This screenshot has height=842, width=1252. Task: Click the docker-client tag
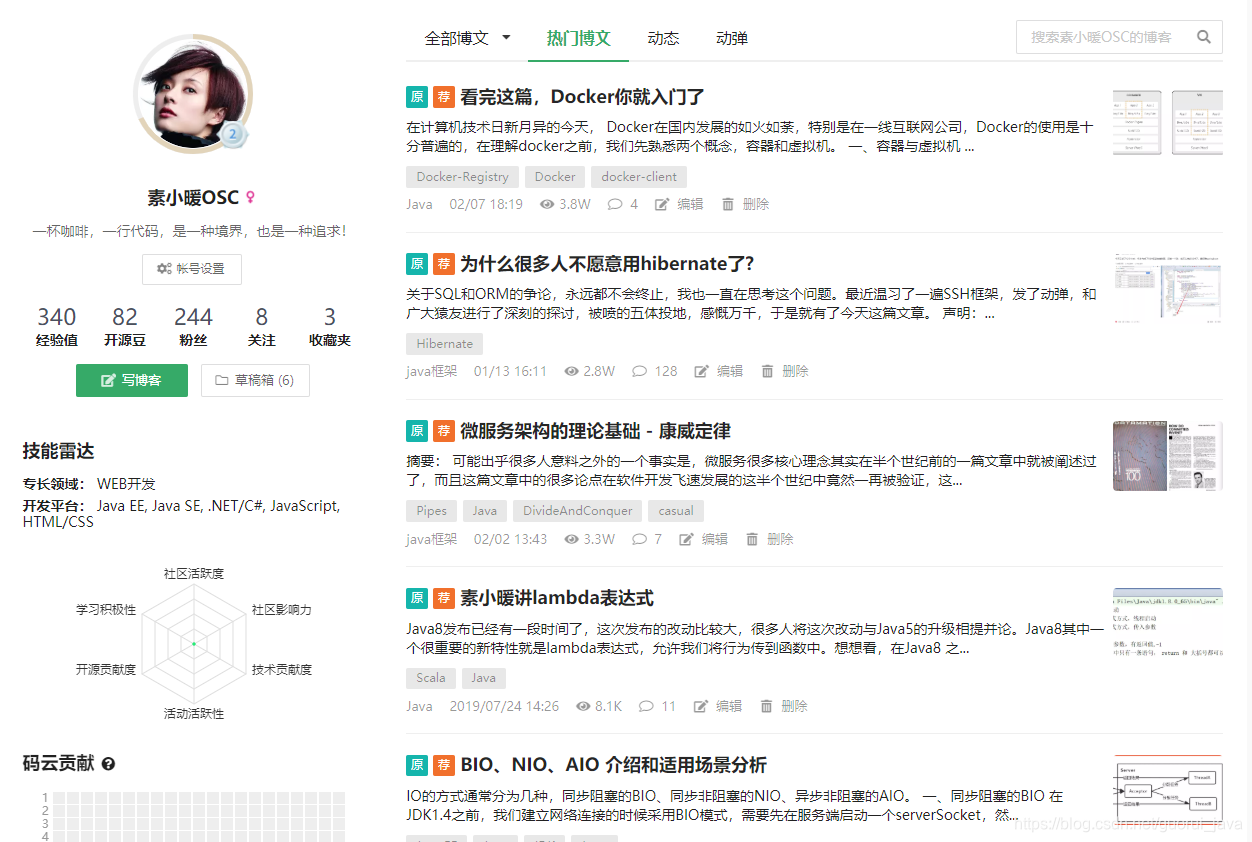639,177
